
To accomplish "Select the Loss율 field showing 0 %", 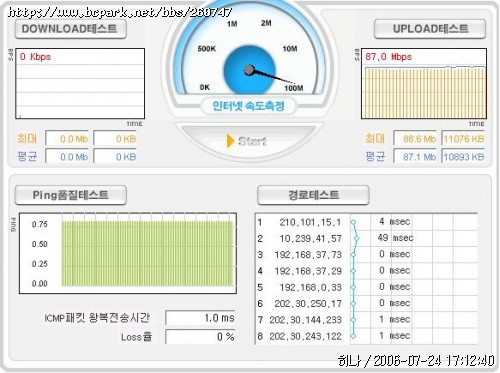I will [200, 336].
